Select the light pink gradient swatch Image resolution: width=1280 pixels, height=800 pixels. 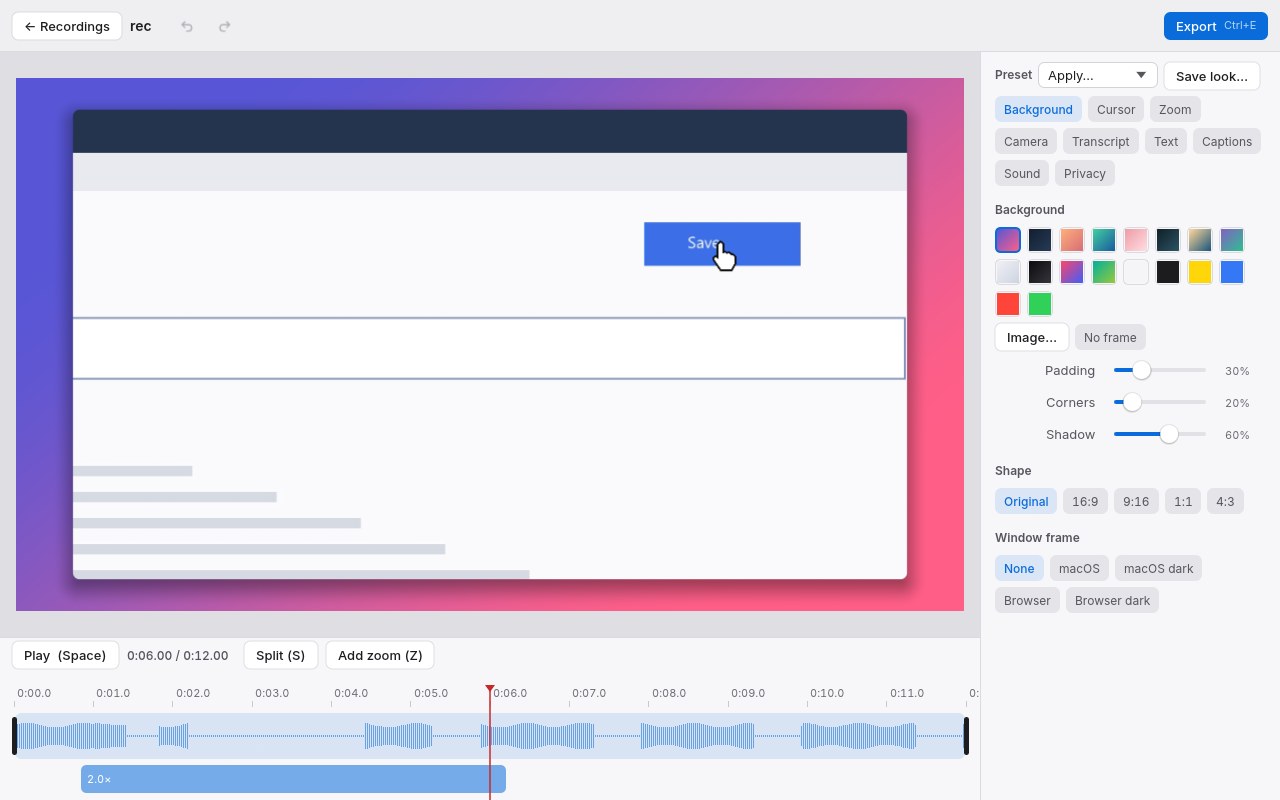click(x=1136, y=240)
